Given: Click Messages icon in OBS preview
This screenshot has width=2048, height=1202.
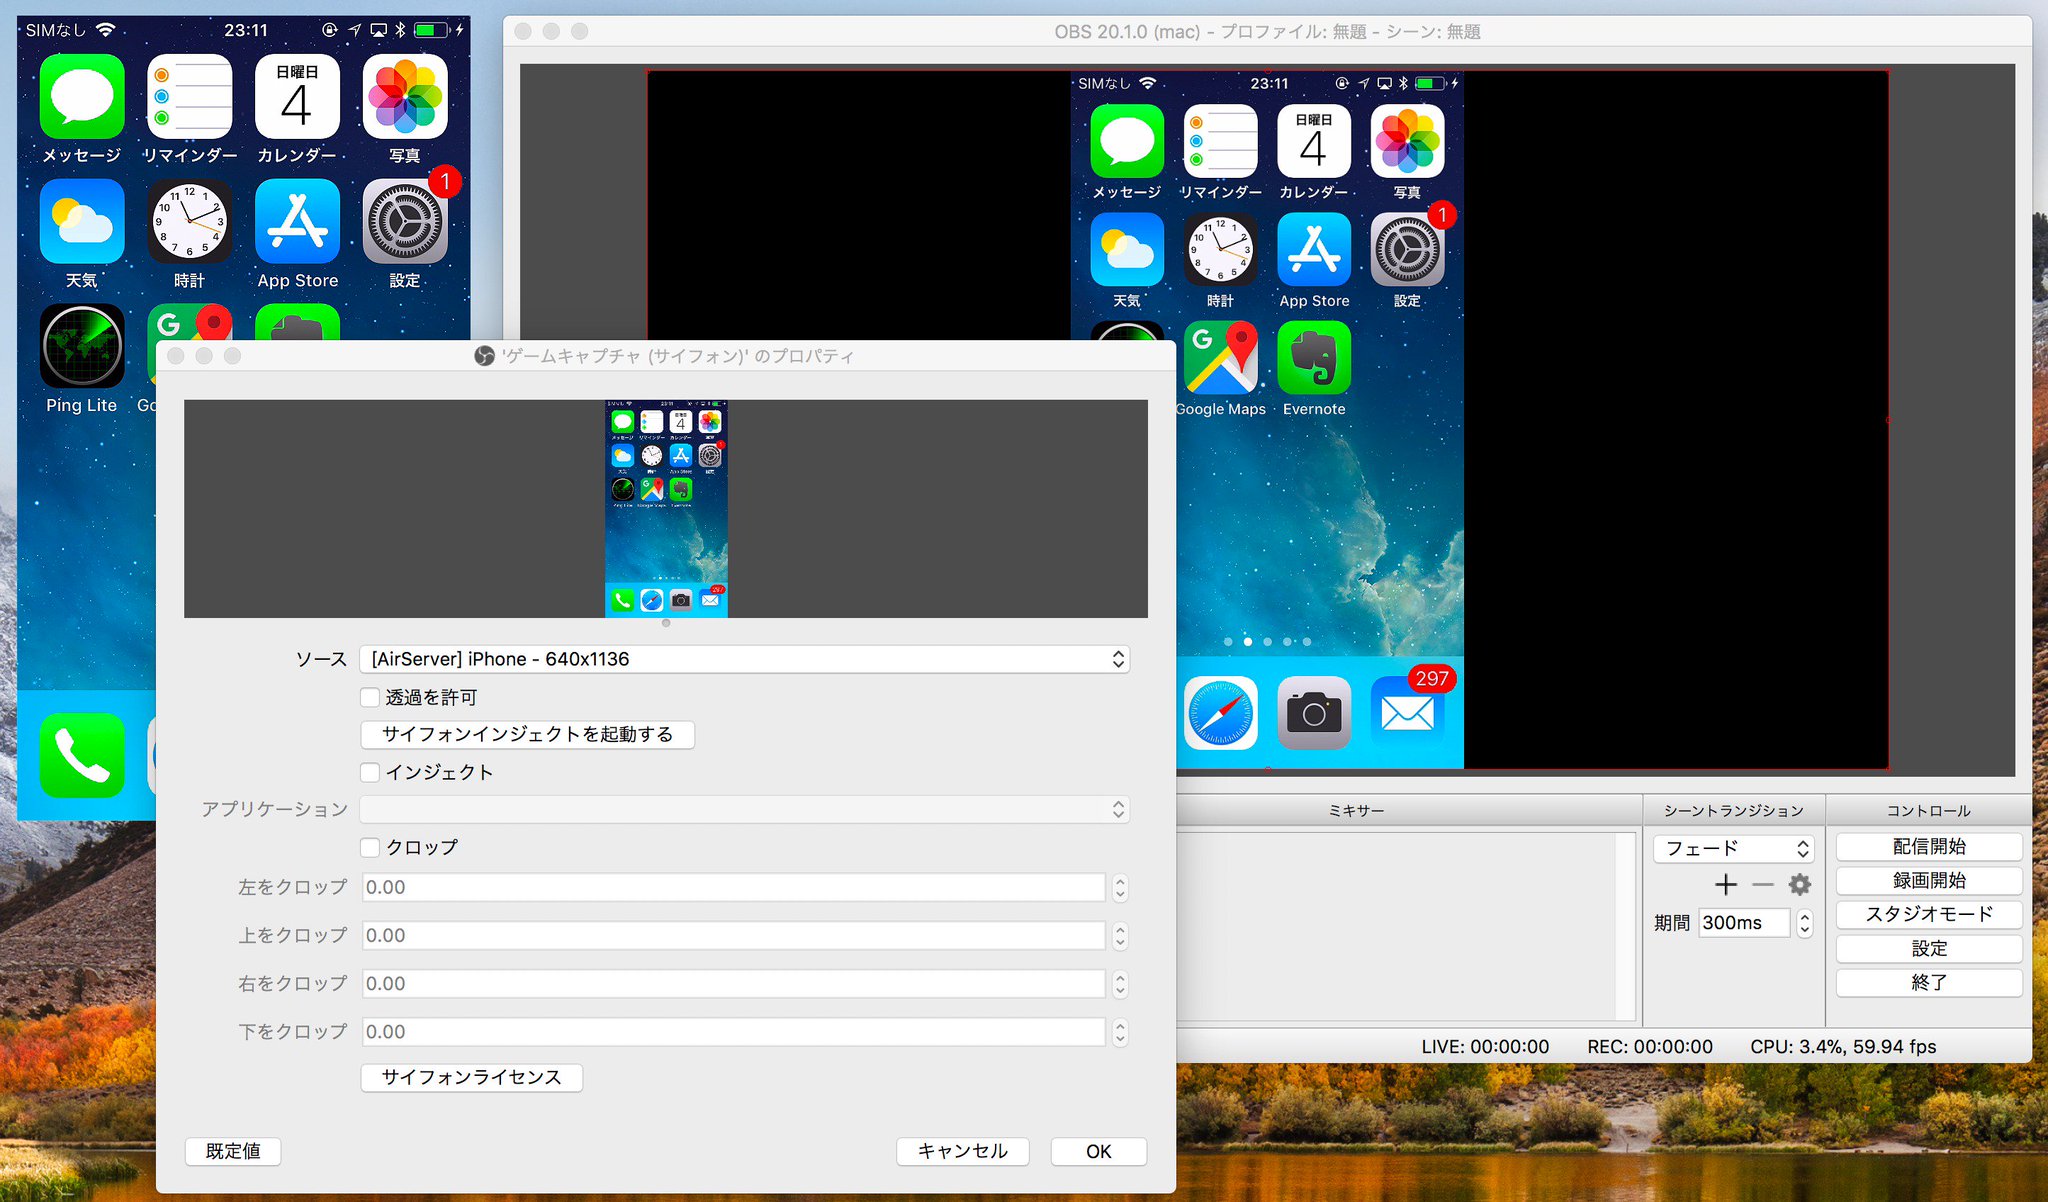Looking at the screenshot, I should (1127, 141).
